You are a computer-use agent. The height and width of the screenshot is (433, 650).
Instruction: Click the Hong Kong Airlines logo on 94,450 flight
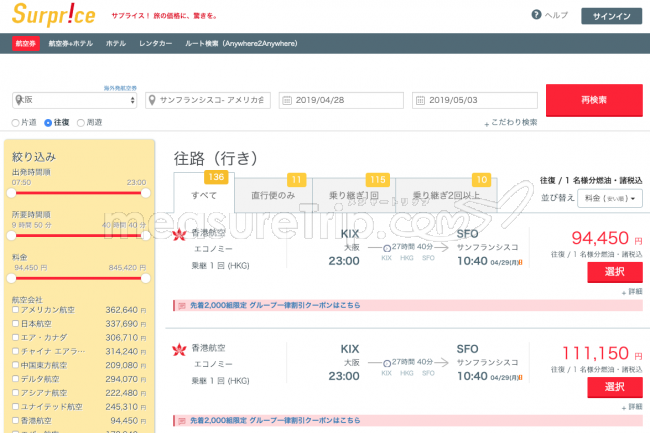(179, 235)
